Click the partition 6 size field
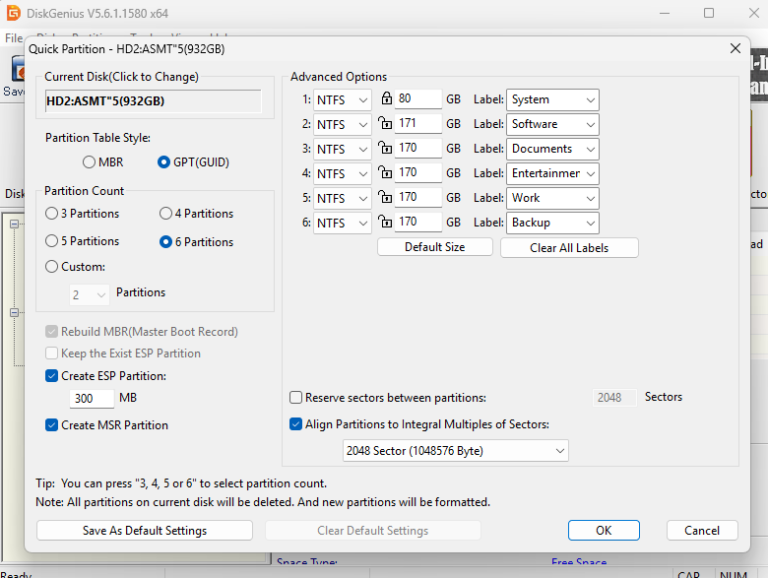This screenshot has height=578, width=768. pyautogui.click(x=419, y=222)
